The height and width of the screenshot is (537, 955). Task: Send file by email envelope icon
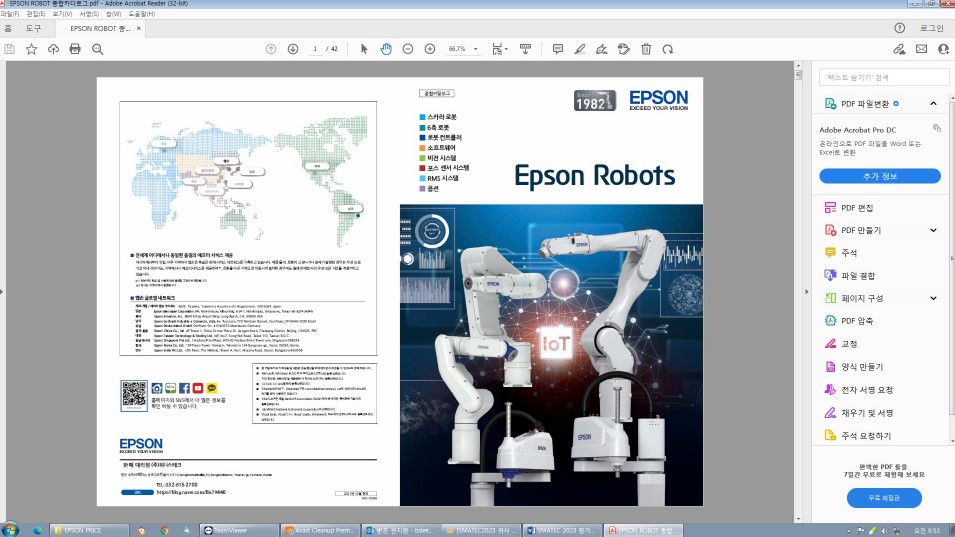pyautogui.click(x=922, y=49)
